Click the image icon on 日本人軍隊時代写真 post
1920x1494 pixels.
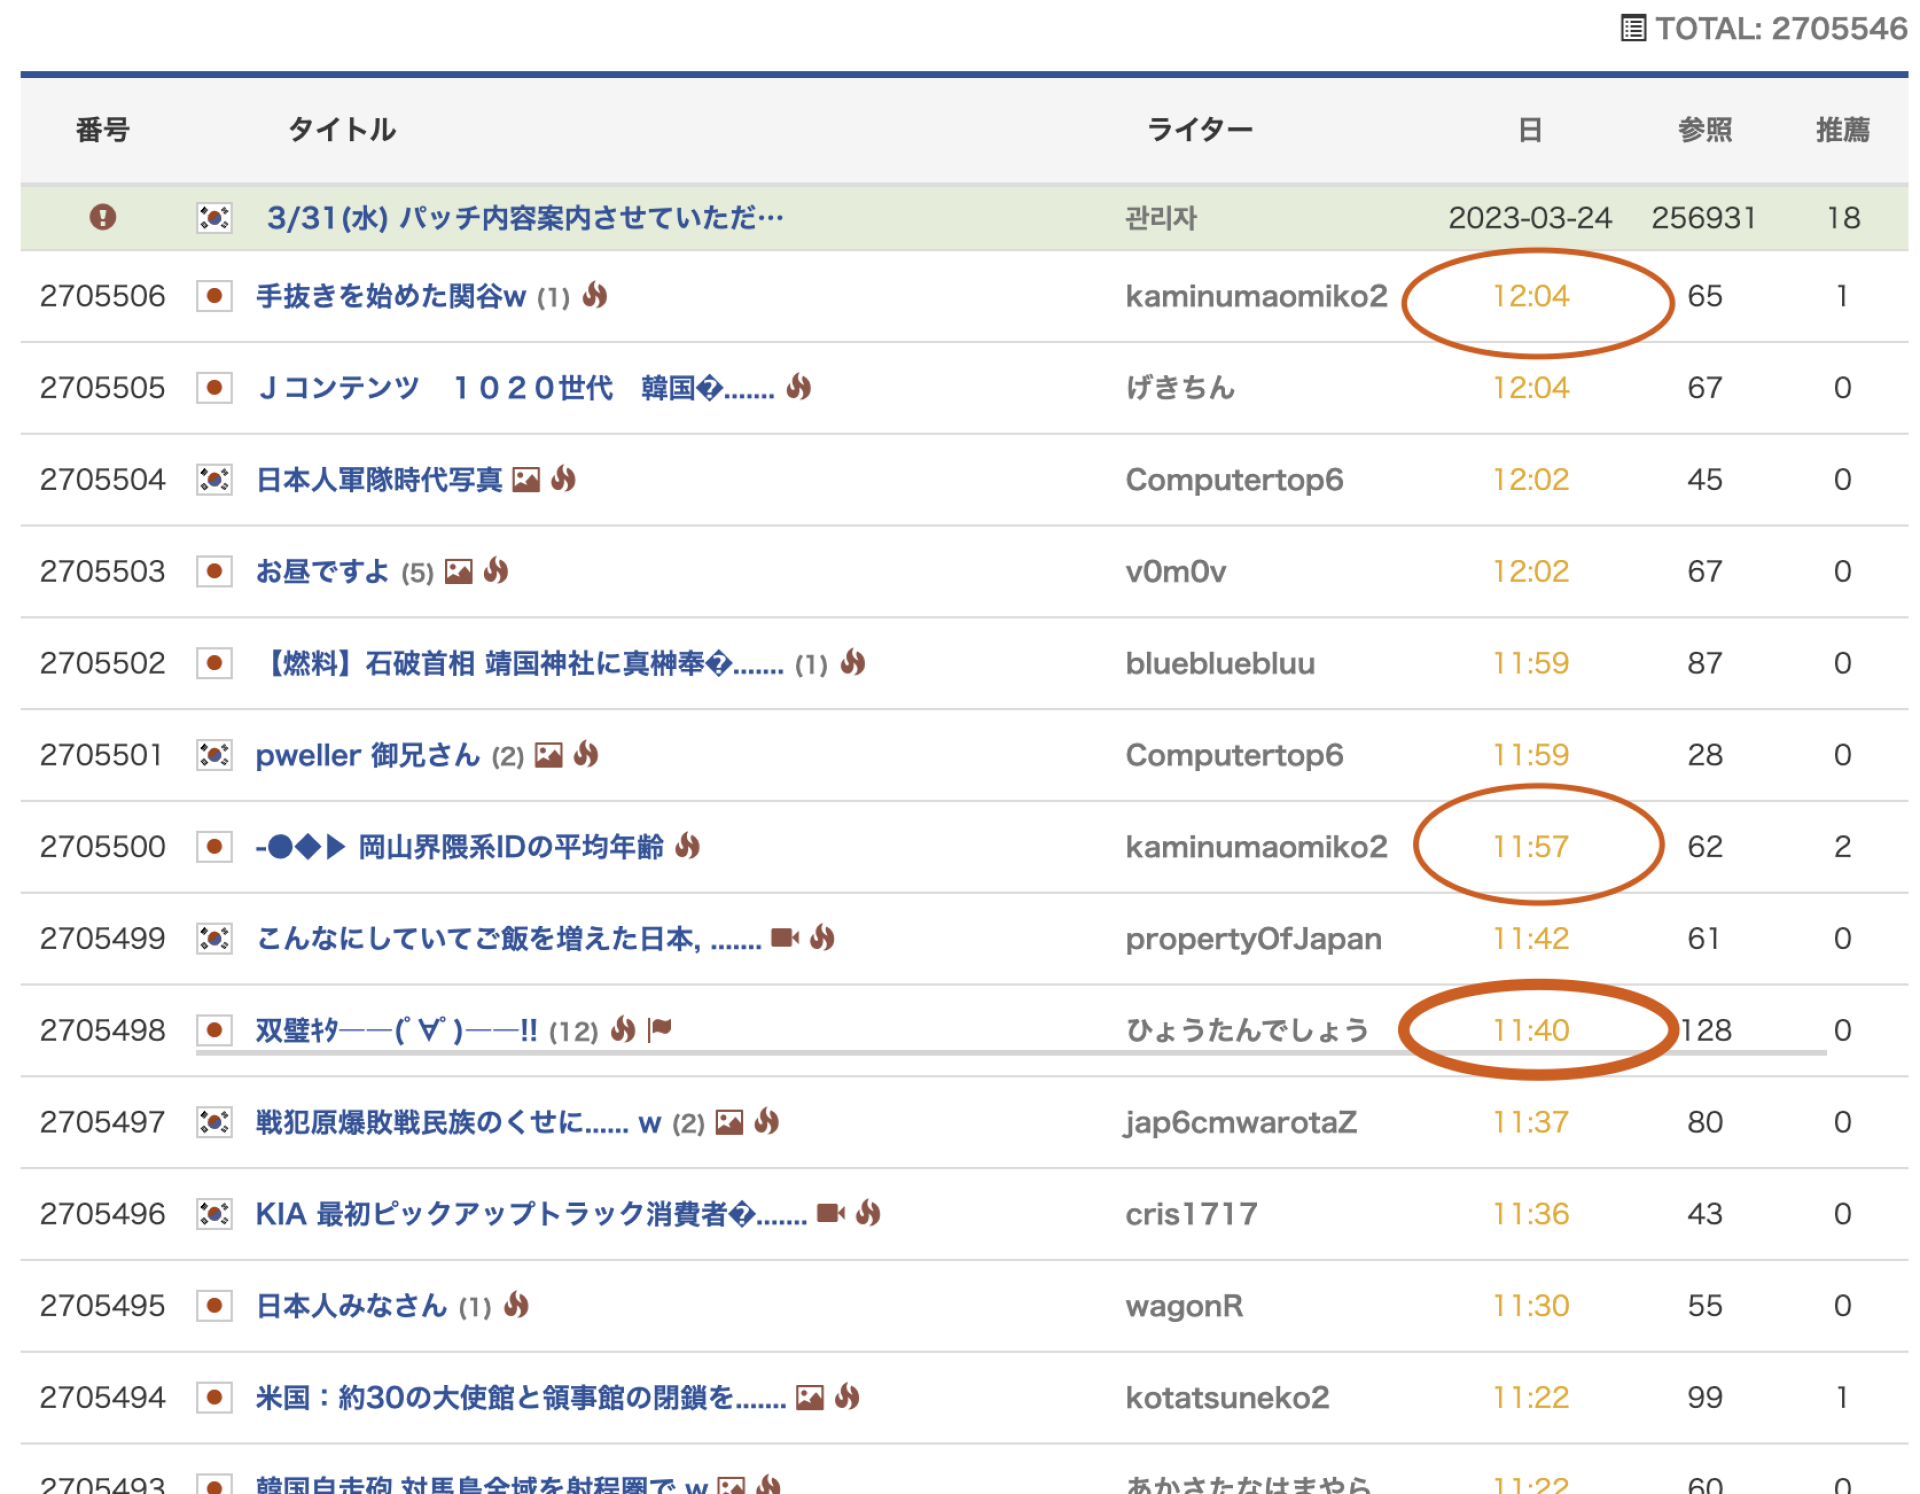[x=526, y=480]
